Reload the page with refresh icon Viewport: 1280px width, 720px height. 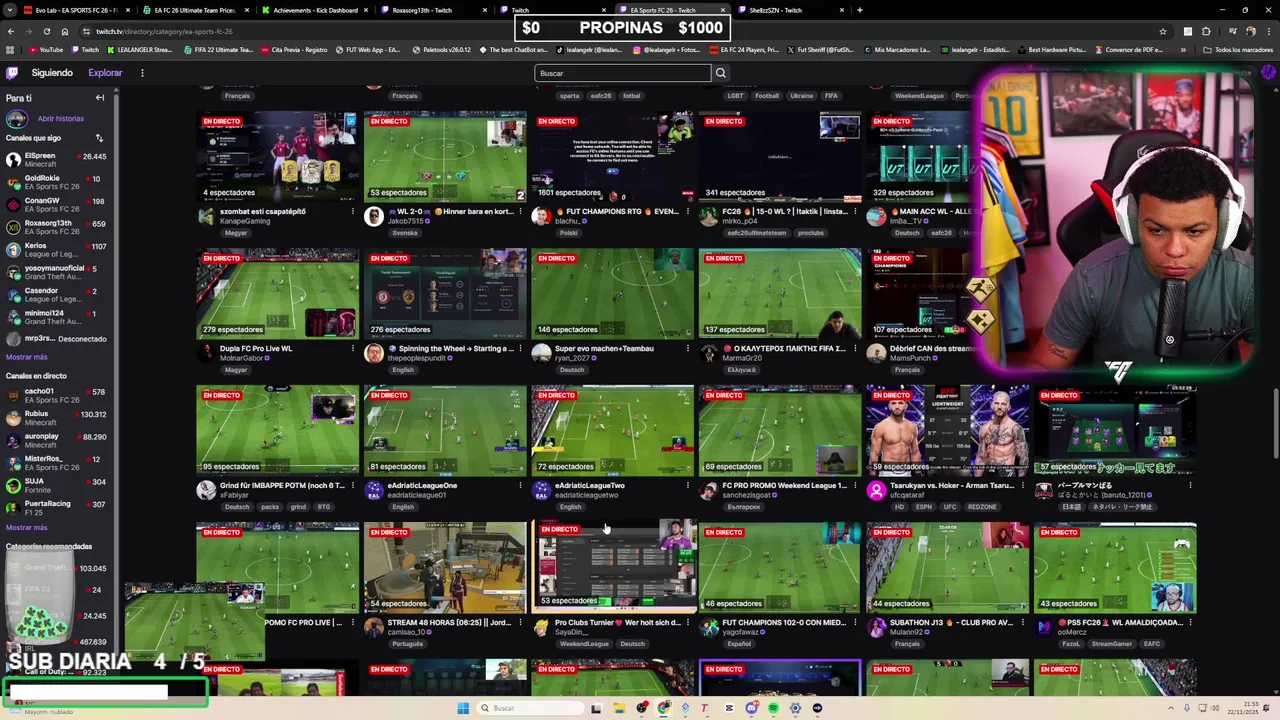[x=46, y=31]
